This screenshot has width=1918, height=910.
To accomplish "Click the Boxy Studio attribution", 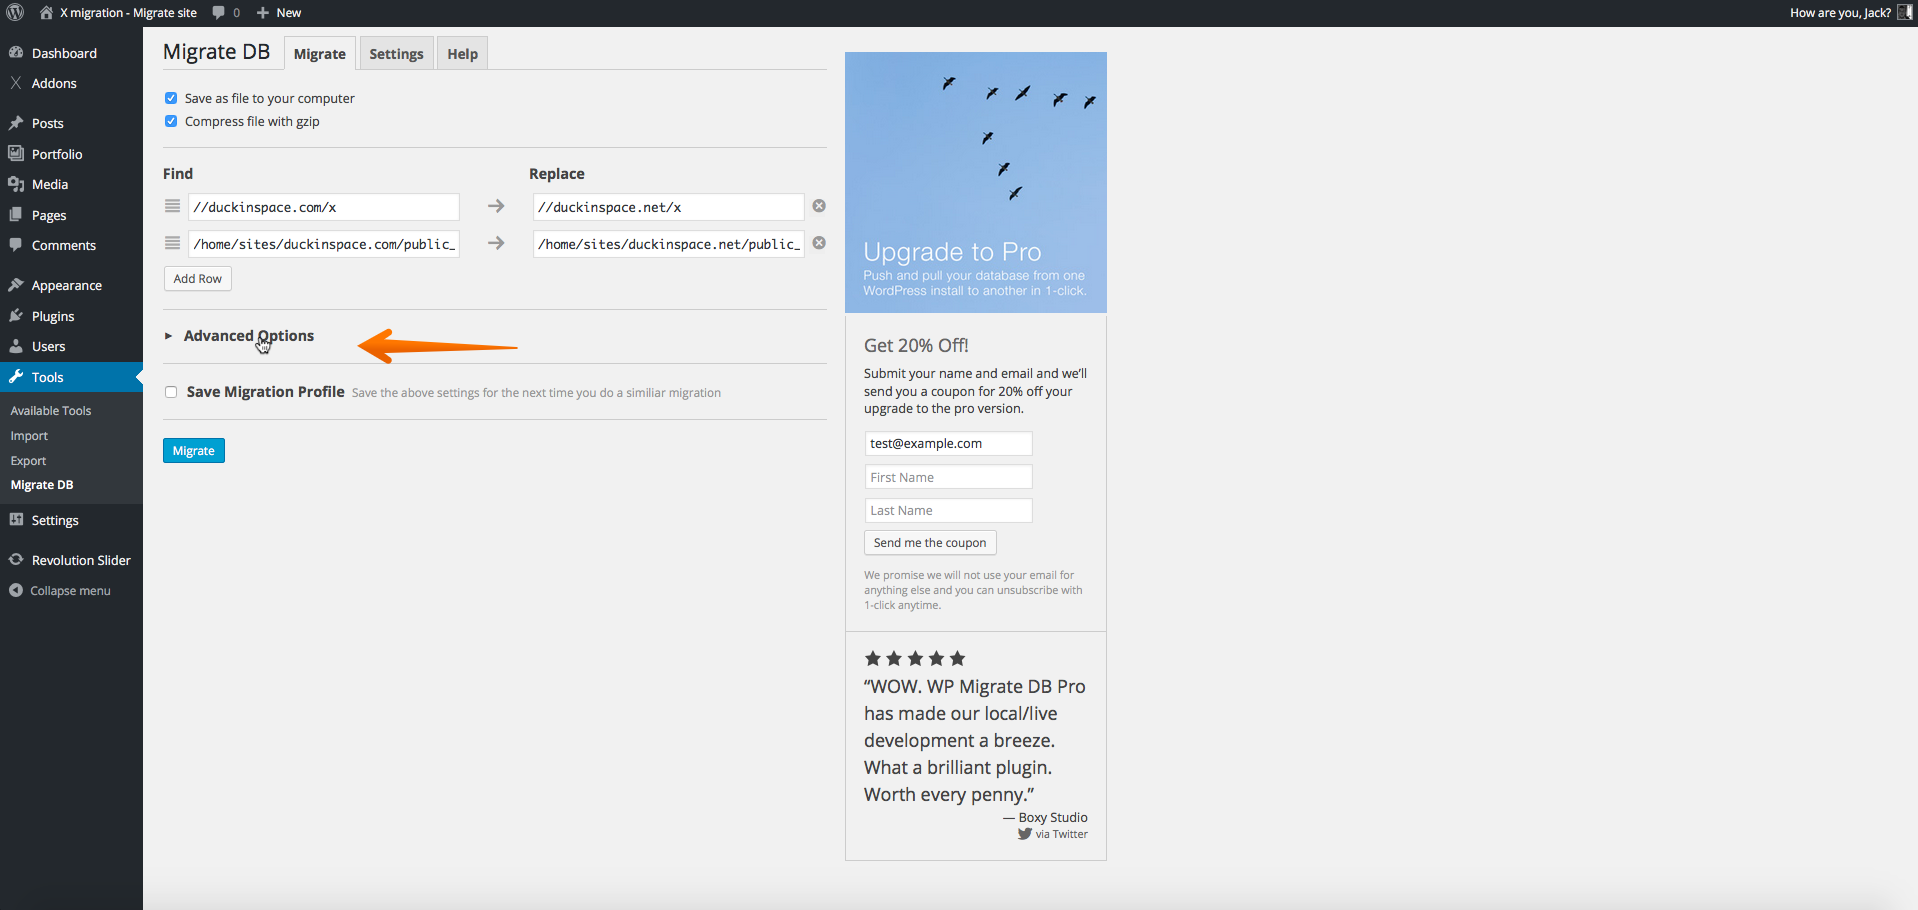I will coord(1053,818).
